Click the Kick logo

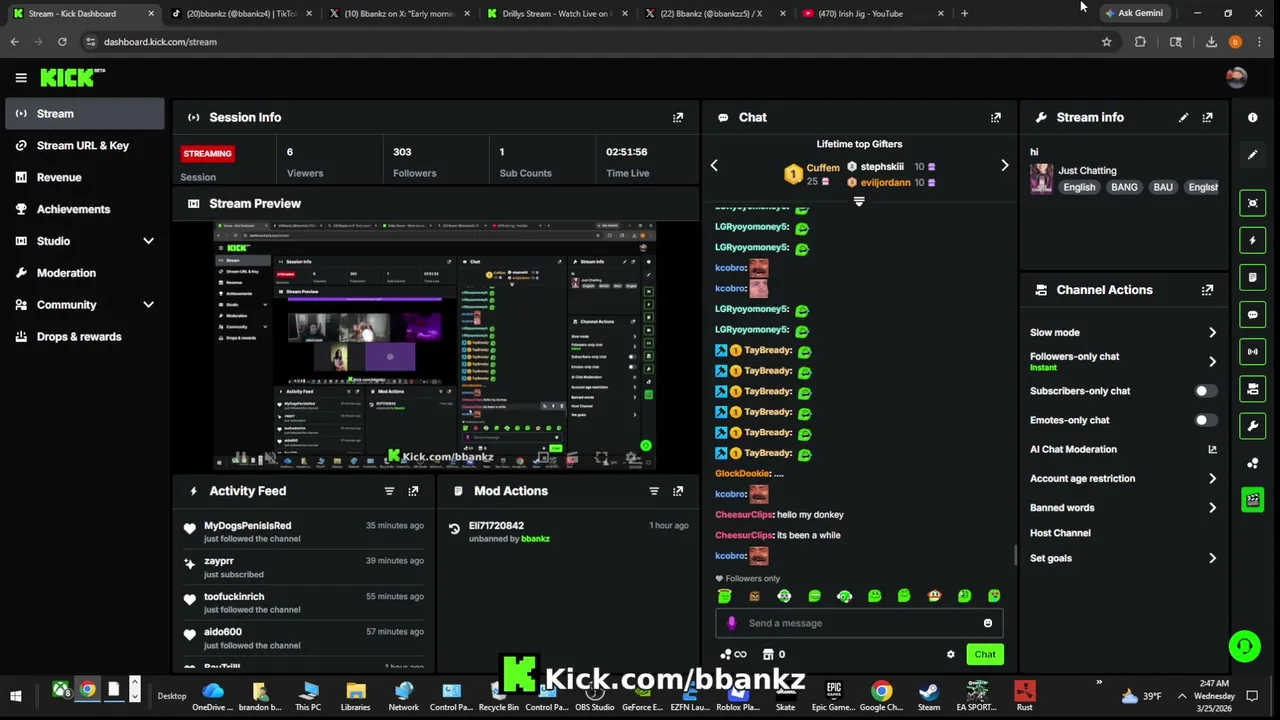(x=72, y=77)
